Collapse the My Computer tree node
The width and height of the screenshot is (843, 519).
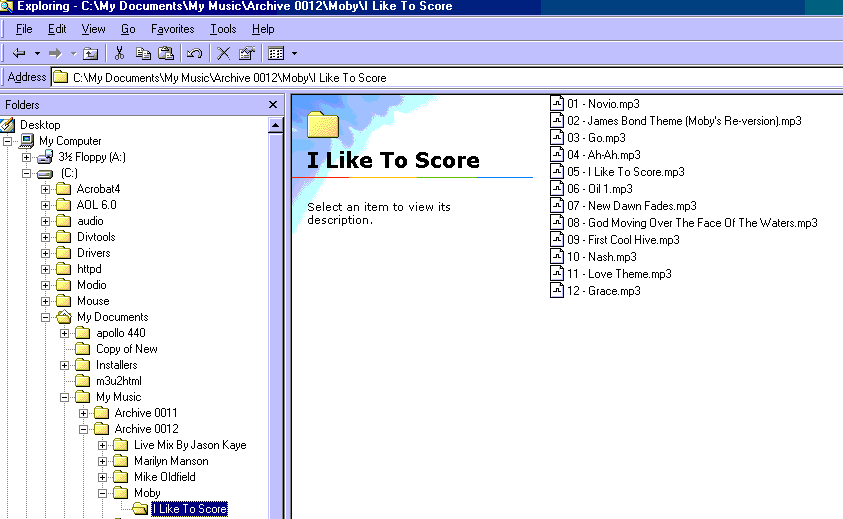point(8,141)
